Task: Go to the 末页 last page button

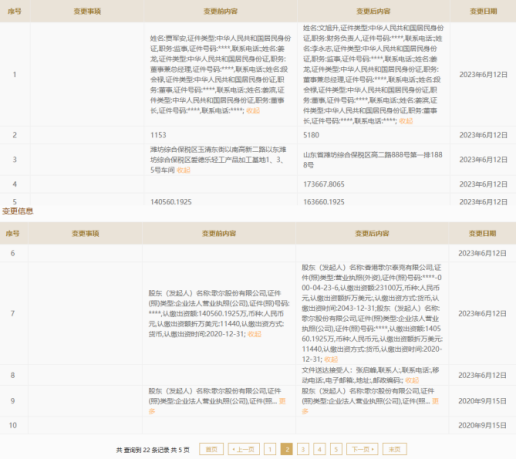Action: click(394, 449)
